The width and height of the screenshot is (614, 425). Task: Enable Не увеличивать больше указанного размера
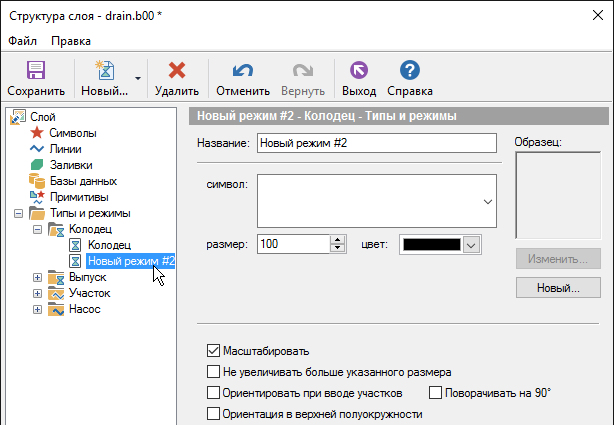212,372
